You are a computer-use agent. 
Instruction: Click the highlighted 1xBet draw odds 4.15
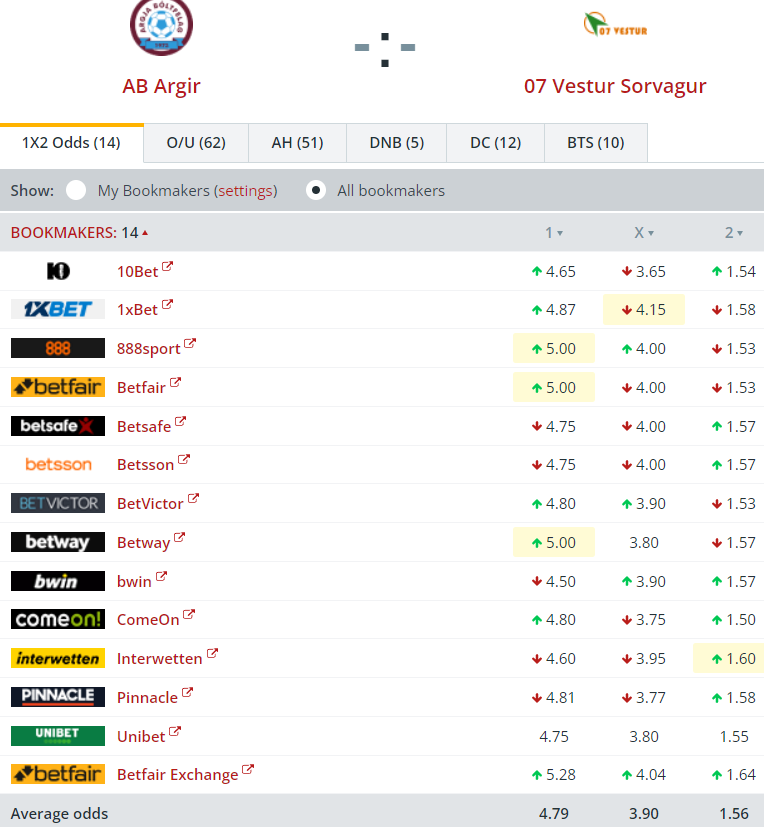point(643,310)
